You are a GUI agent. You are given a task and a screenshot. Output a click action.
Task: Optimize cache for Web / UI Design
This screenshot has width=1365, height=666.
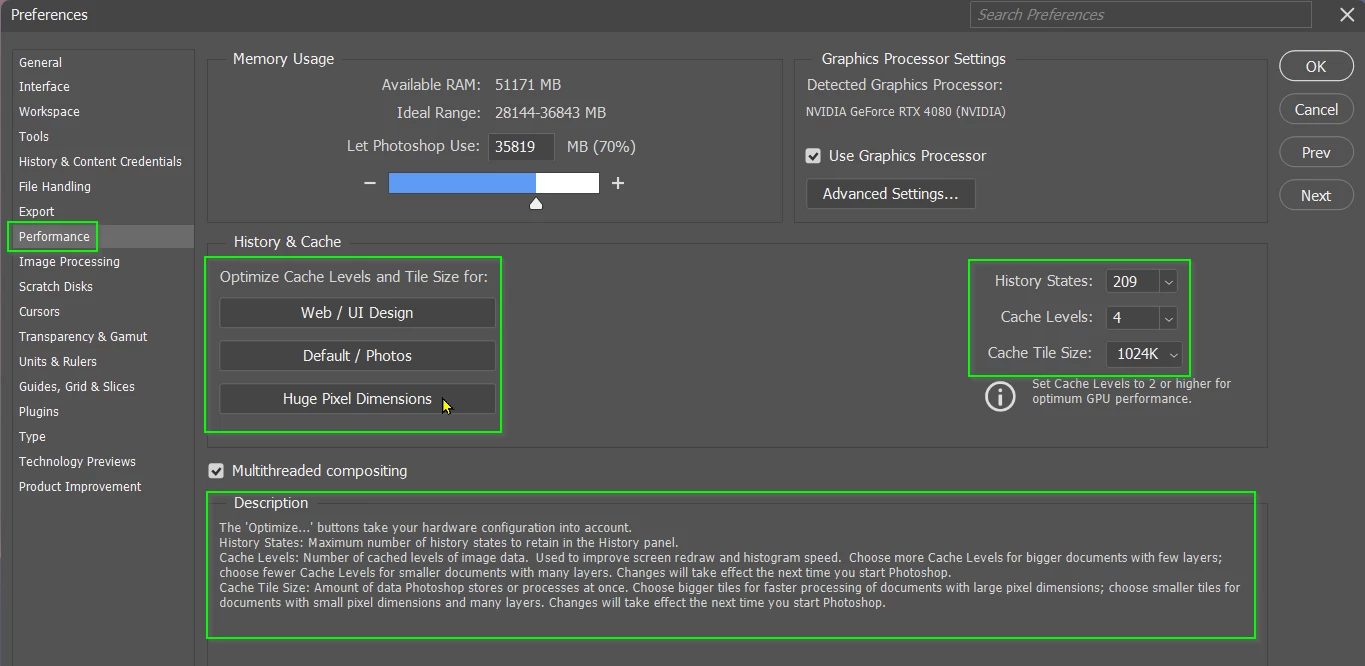tap(357, 313)
